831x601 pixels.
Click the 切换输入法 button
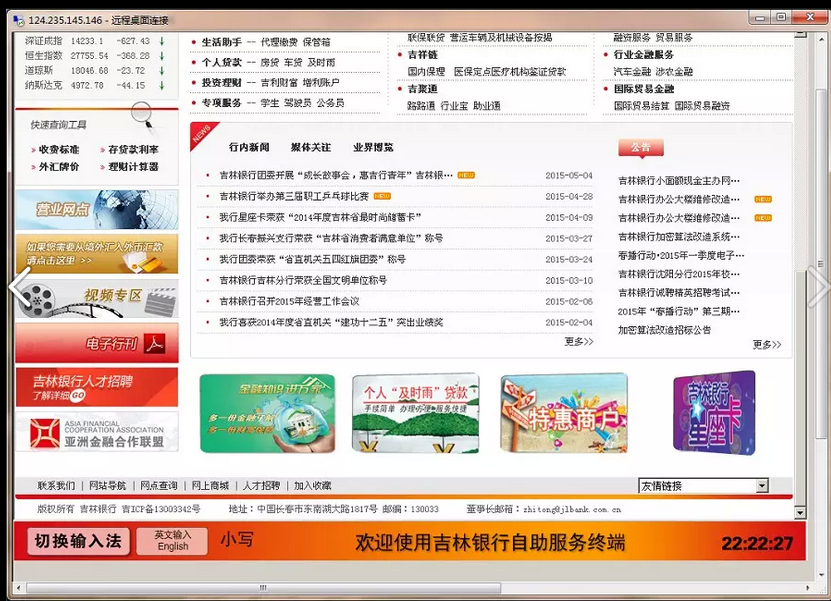click(78, 541)
